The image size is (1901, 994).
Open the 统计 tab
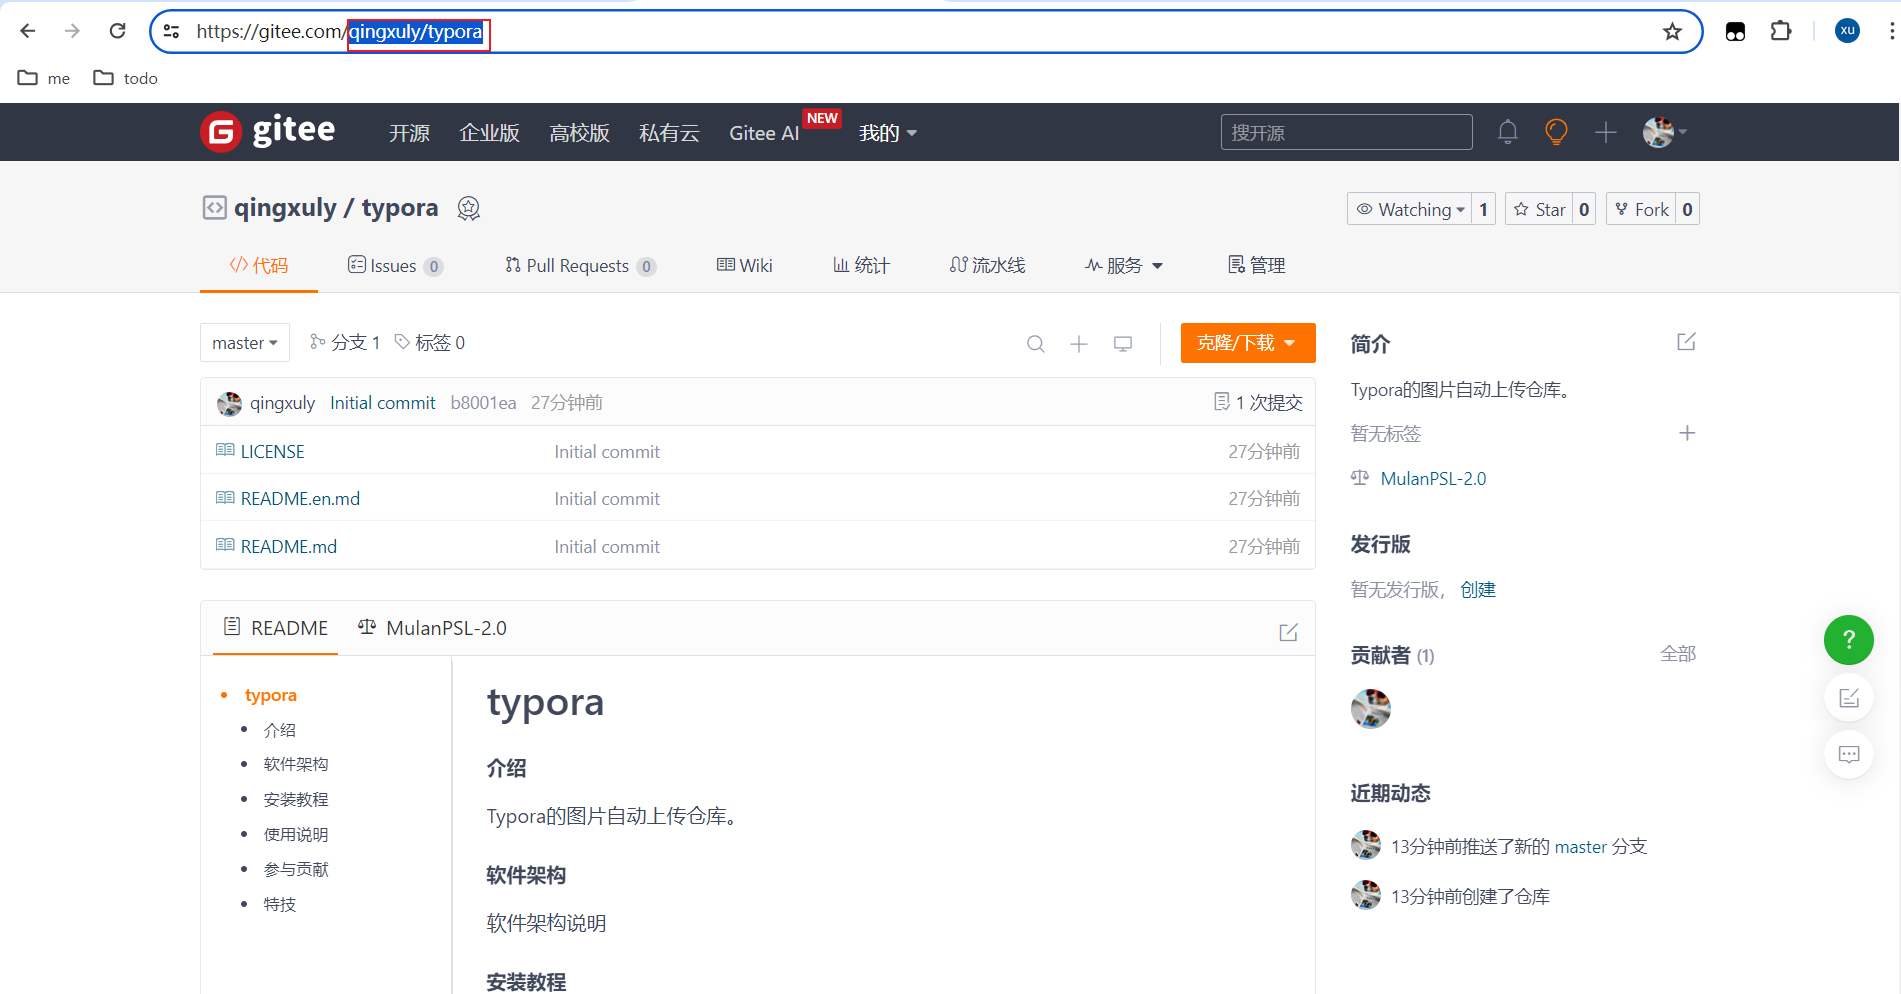pos(861,265)
